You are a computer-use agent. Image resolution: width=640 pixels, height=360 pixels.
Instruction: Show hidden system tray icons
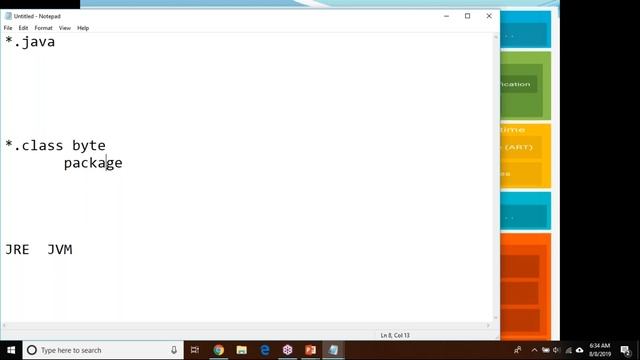(x=534, y=350)
